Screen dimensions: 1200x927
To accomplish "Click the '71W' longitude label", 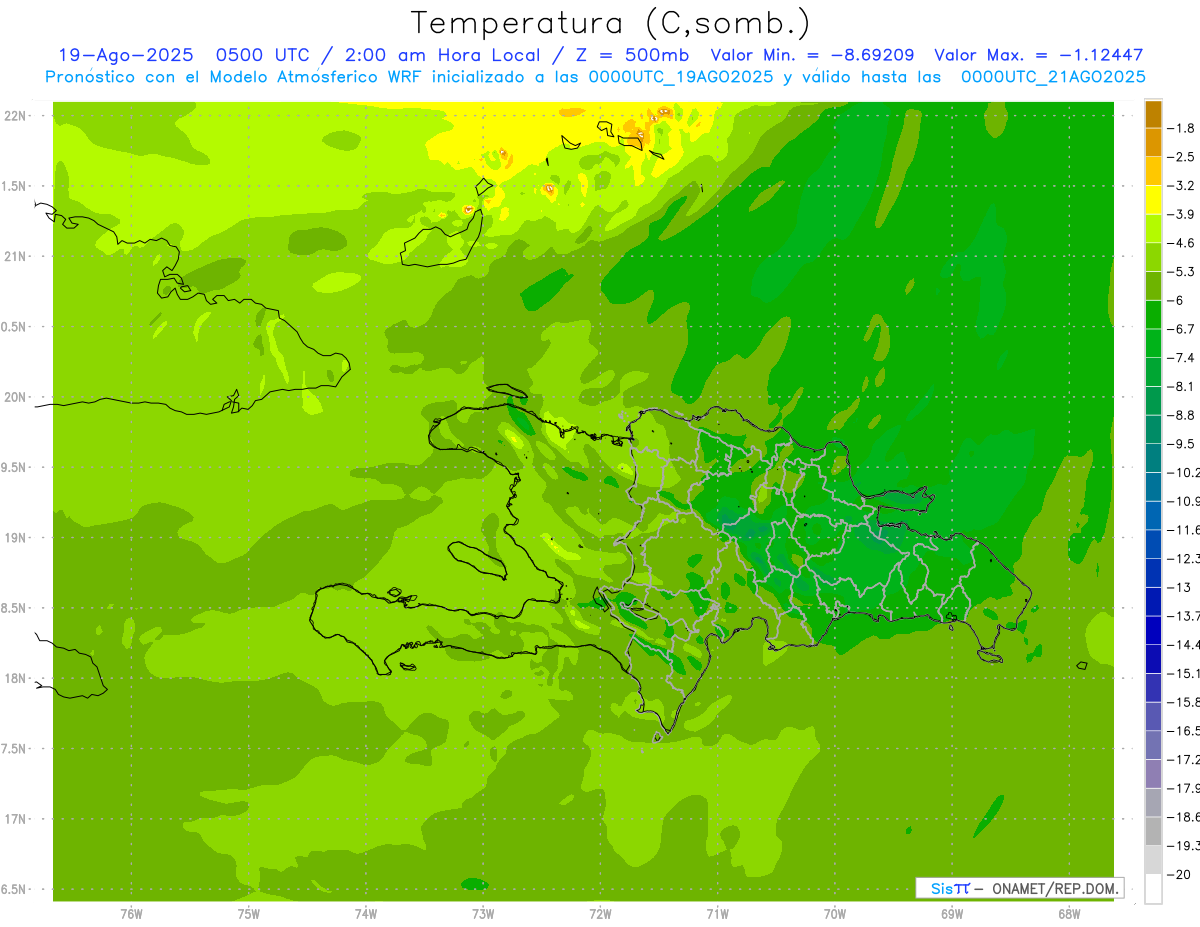I will 717,914.
